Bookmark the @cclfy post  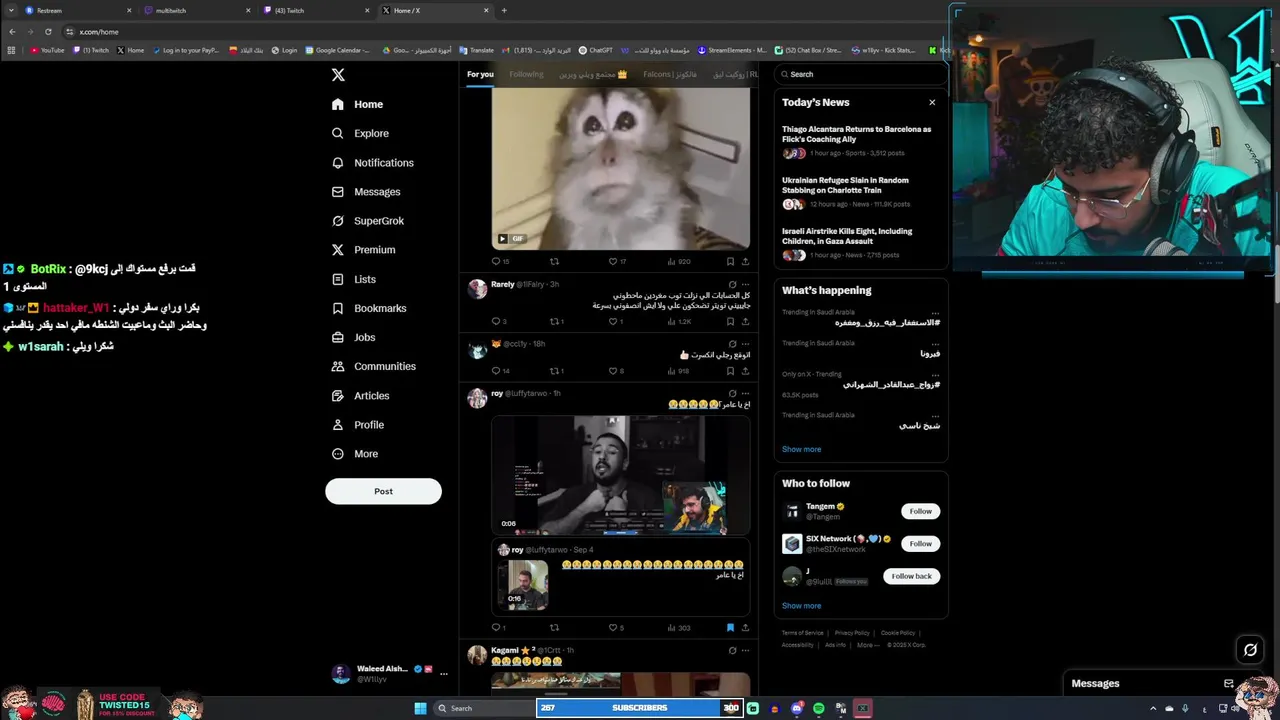click(x=730, y=371)
